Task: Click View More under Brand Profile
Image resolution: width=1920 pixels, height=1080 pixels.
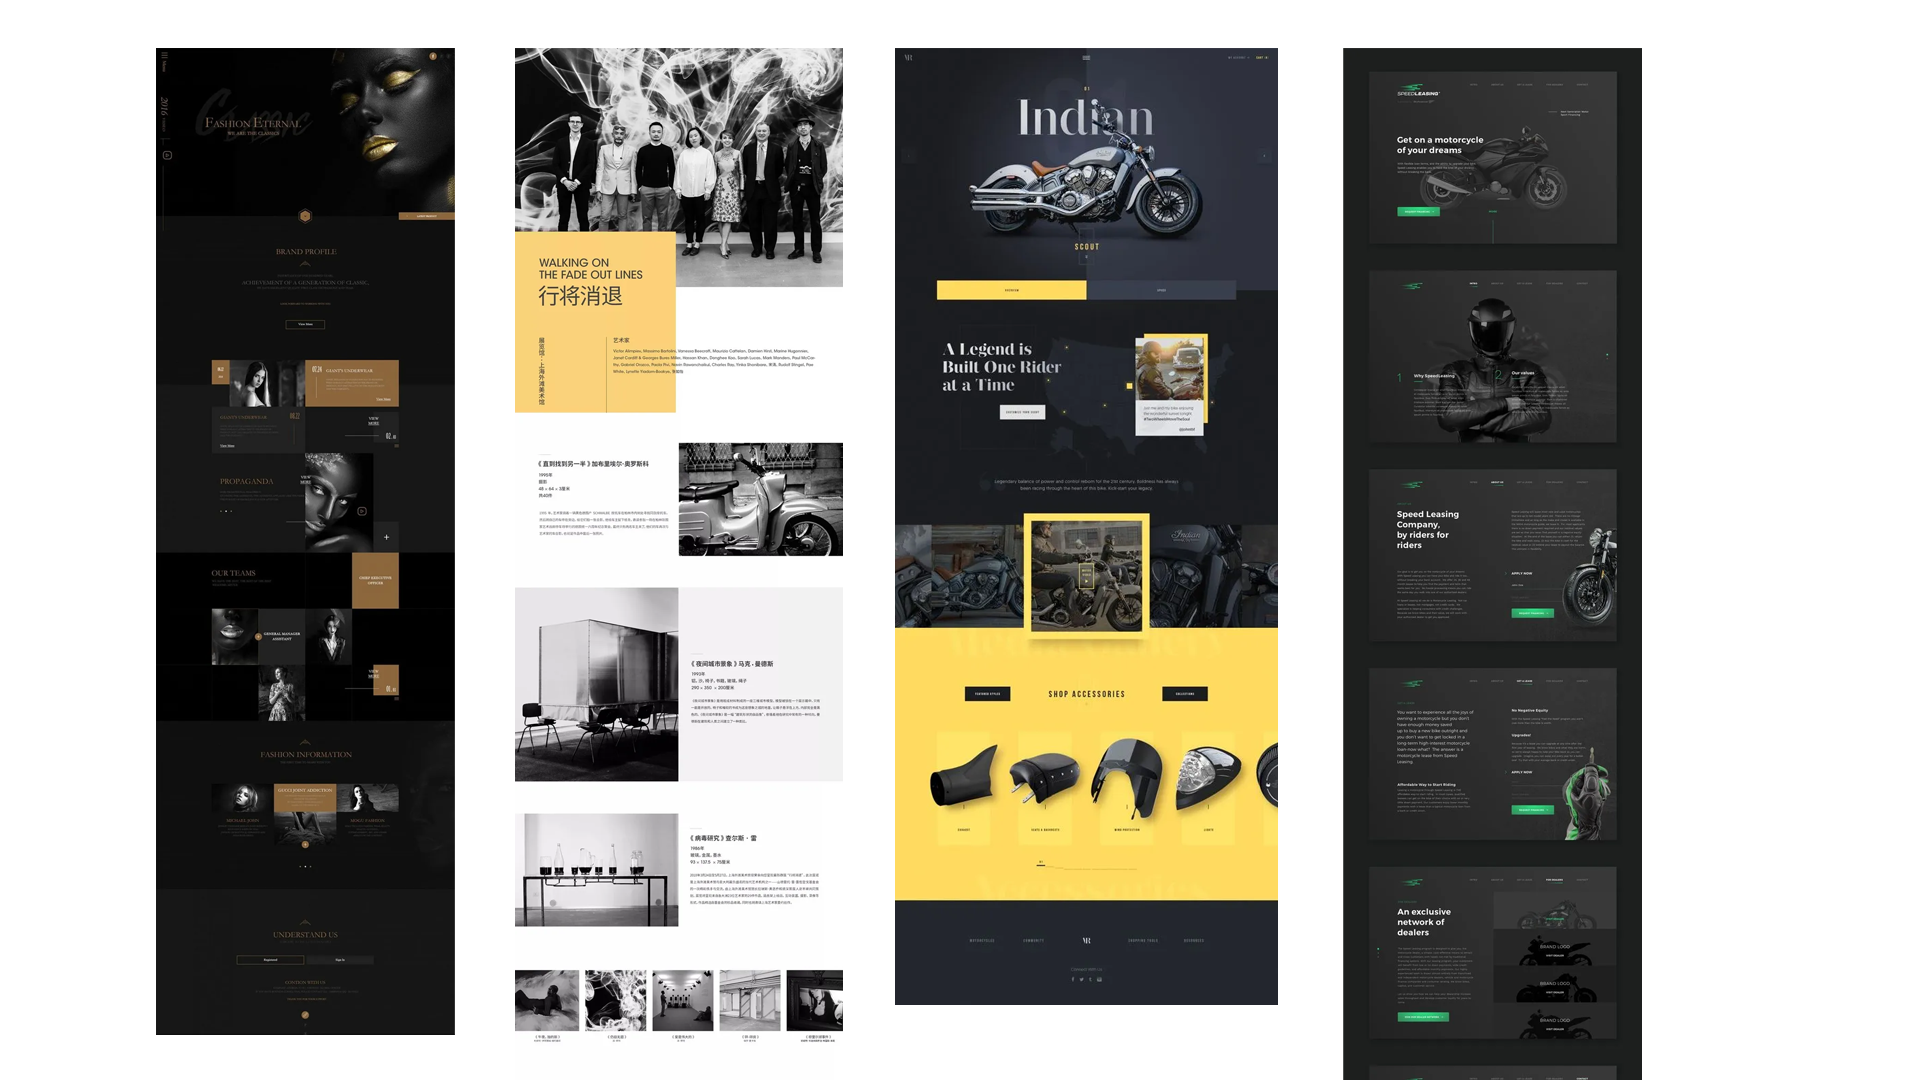Action: 305,324
